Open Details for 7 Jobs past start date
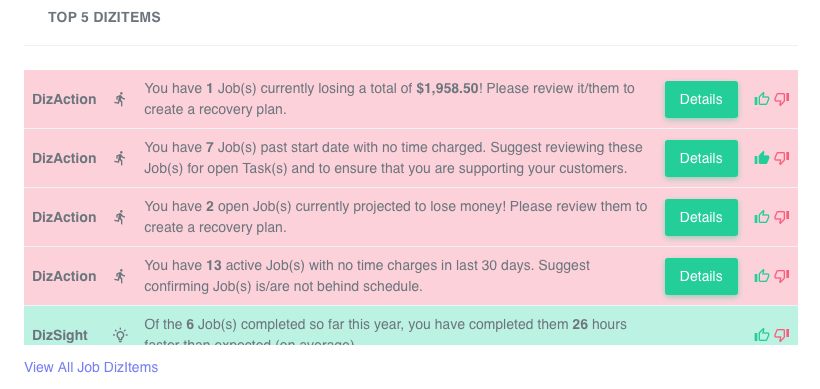Image resolution: width=820 pixels, height=389 pixels. pyautogui.click(x=701, y=158)
